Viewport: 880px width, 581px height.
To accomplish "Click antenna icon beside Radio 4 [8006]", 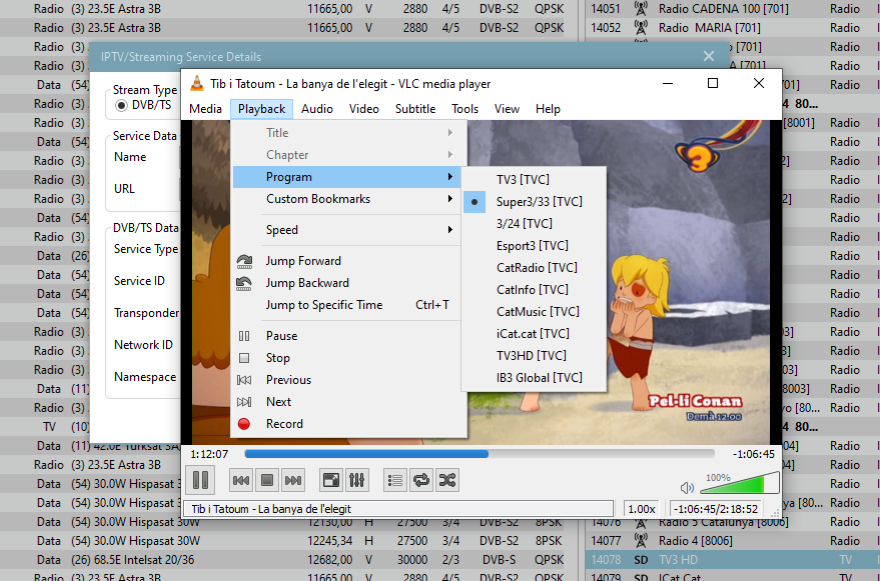I will (640, 541).
